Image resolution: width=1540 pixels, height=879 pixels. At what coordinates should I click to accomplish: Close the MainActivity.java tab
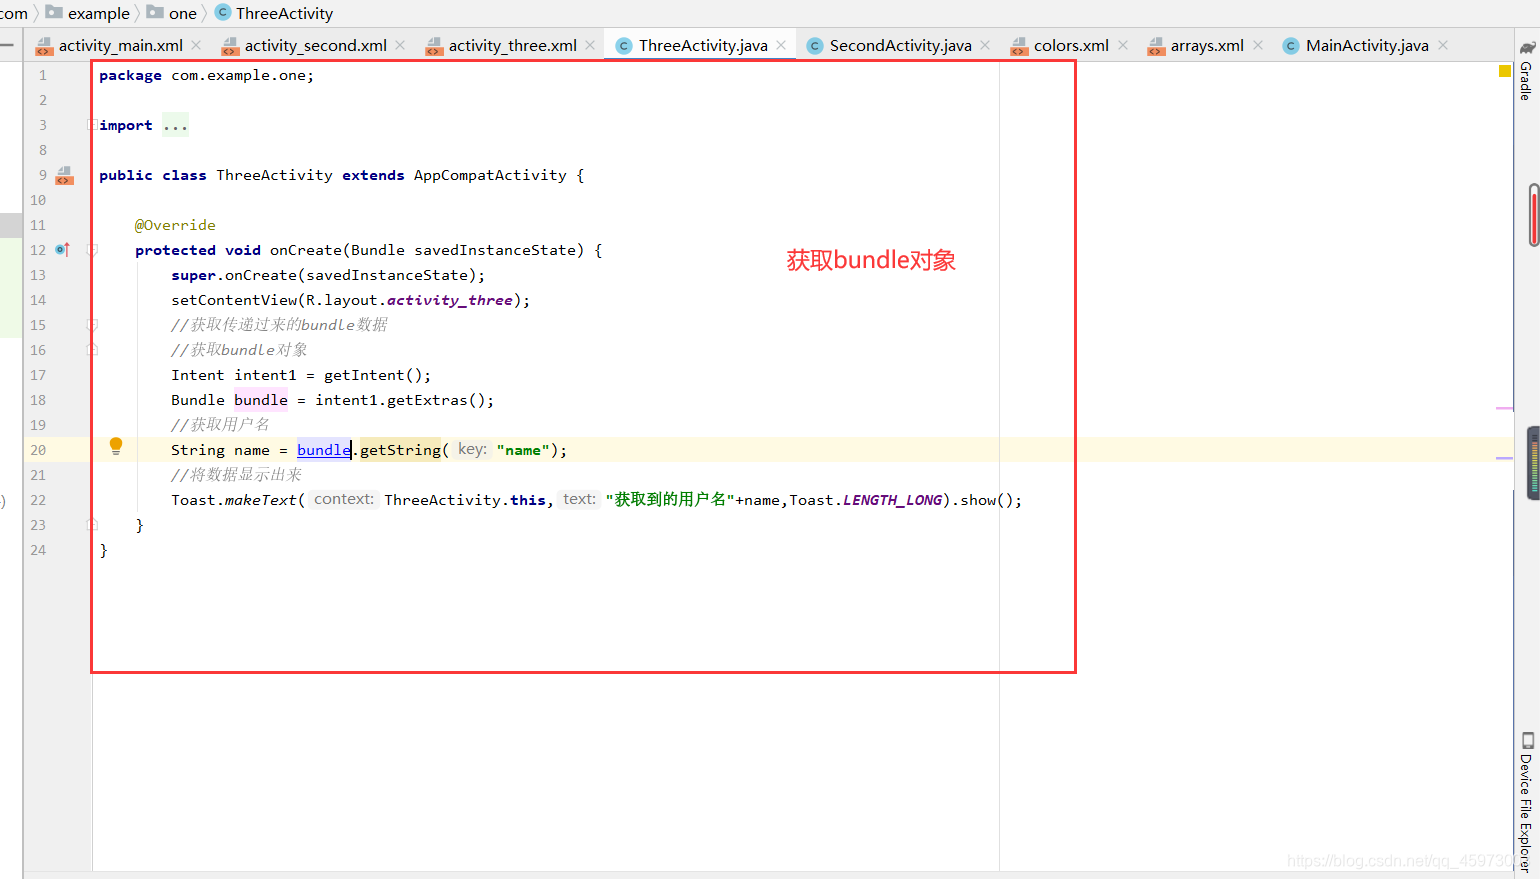pyautogui.click(x=1443, y=45)
